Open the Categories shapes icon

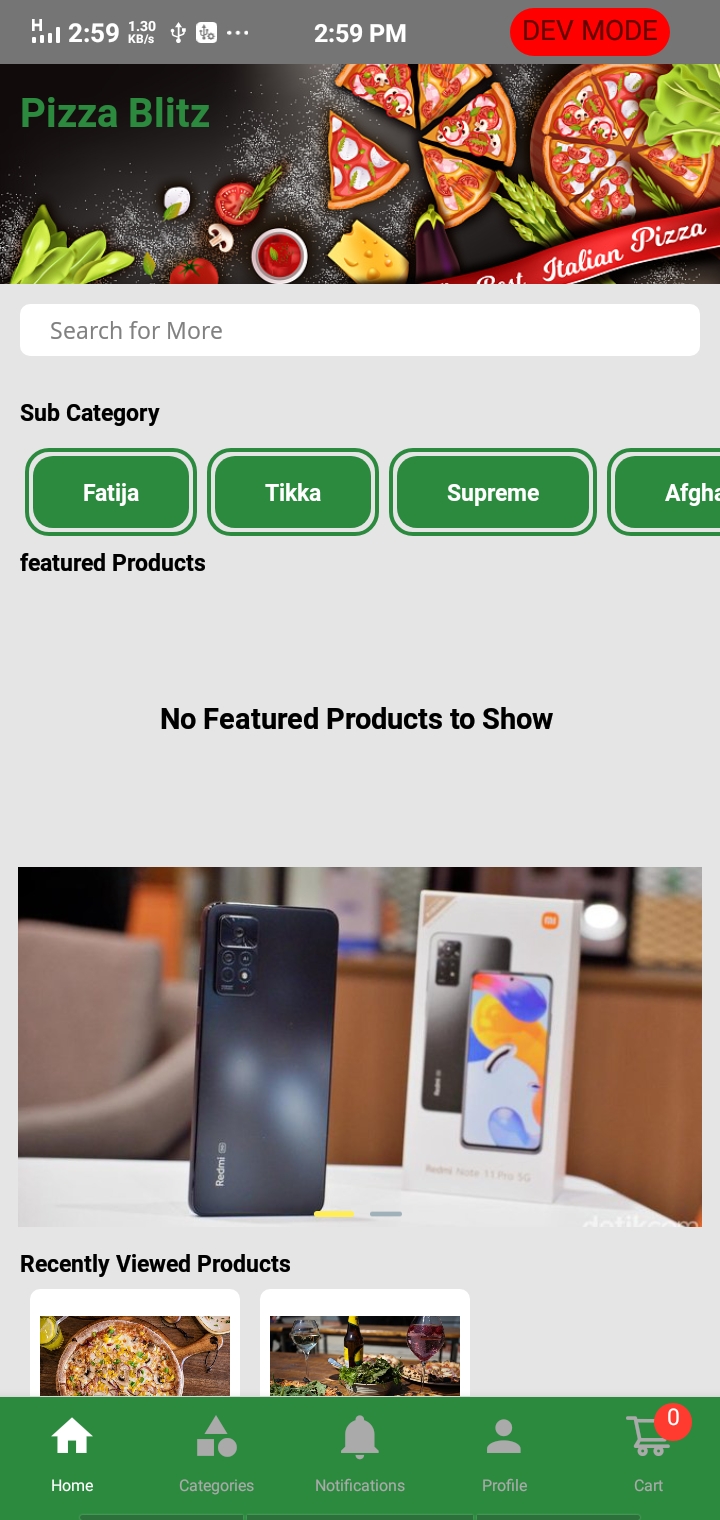coord(216,1437)
